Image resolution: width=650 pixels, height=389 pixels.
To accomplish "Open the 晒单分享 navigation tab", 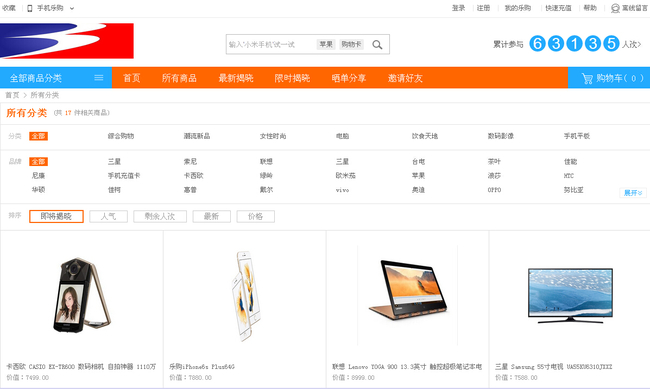I will click(x=349, y=78).
